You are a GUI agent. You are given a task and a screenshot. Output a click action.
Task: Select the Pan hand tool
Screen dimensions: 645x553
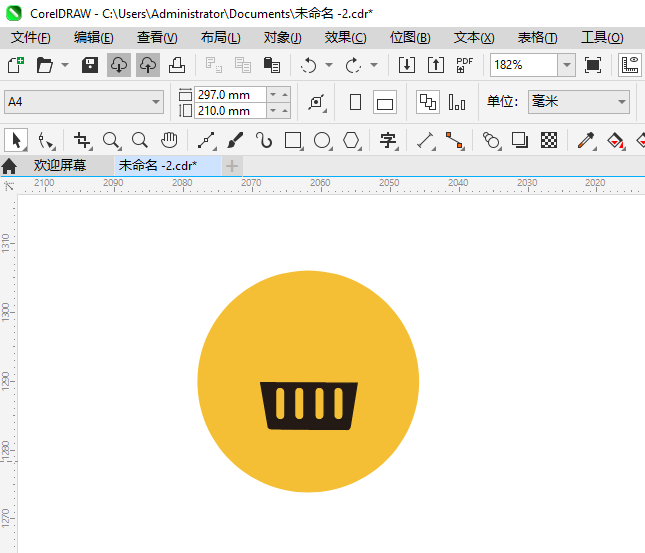pyautogui.click(x=169, y=141)
